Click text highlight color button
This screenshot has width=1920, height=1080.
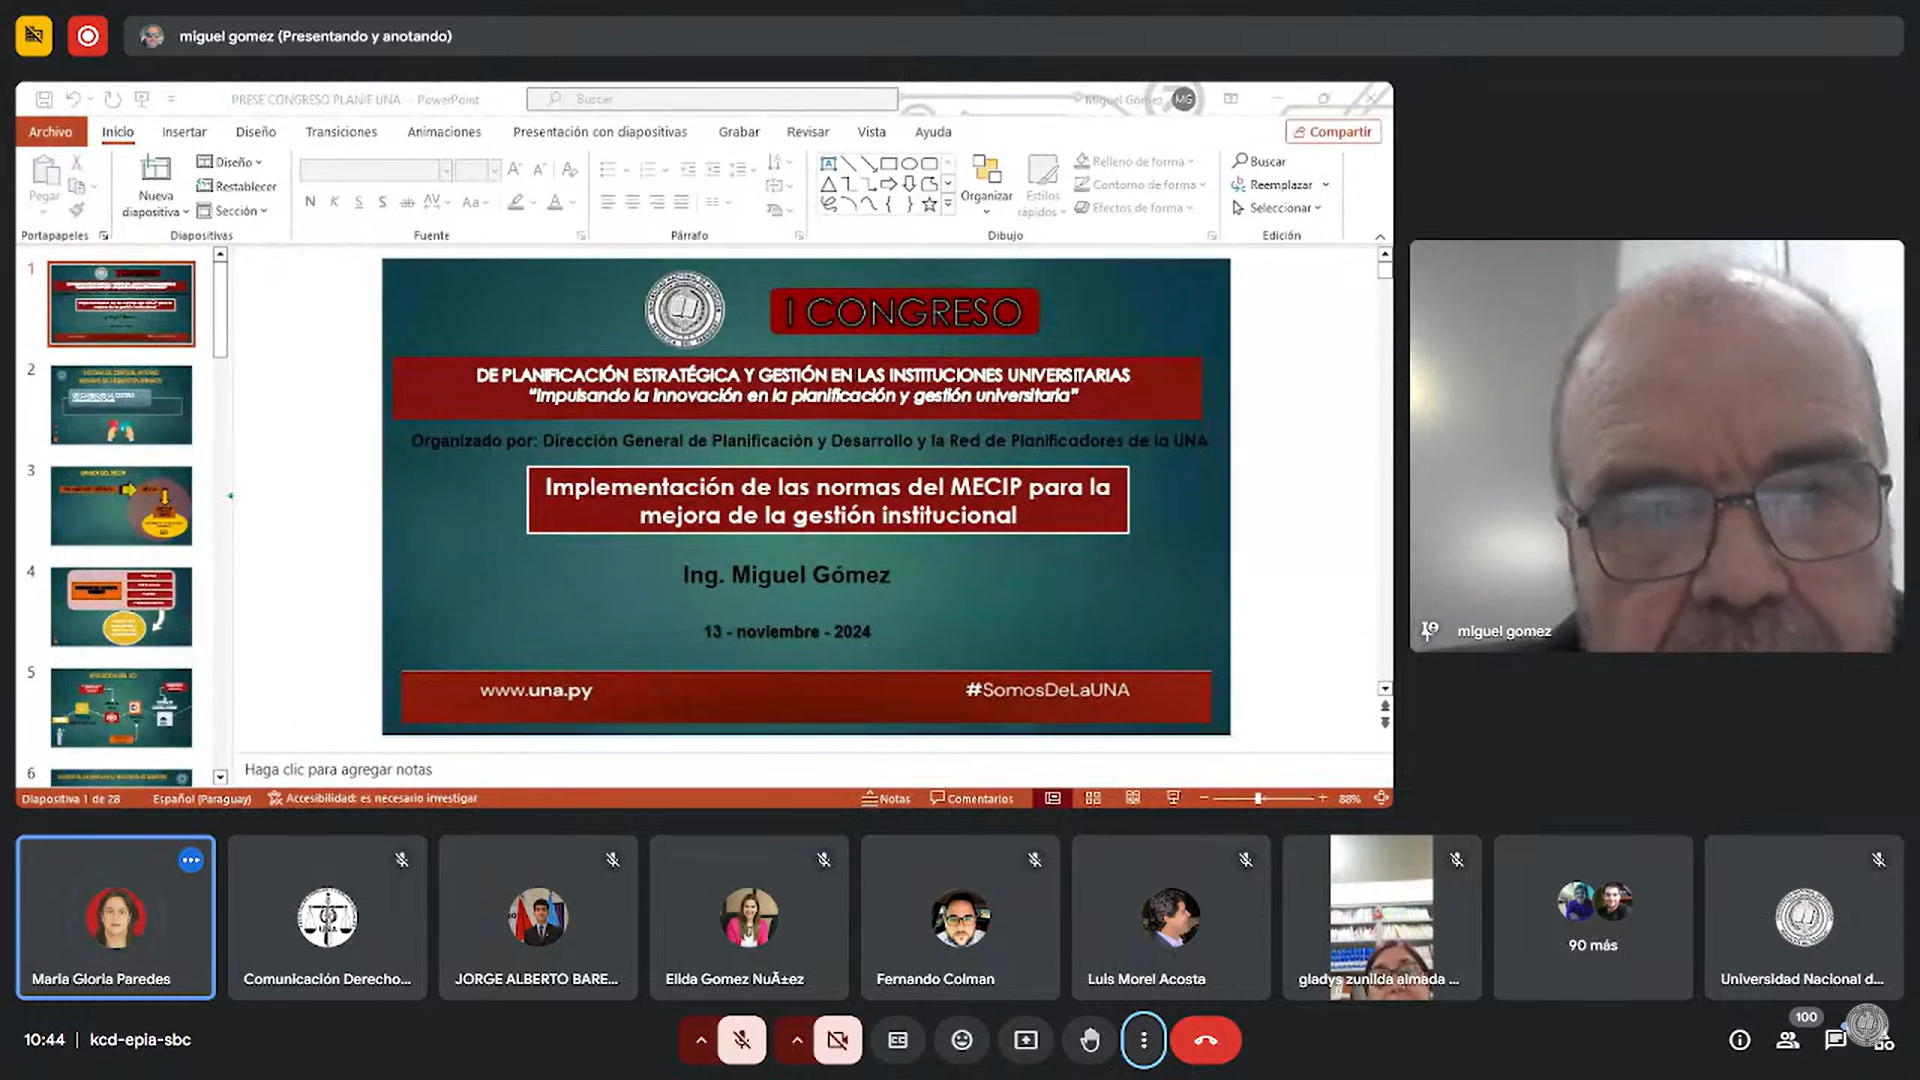pos(516,202)
